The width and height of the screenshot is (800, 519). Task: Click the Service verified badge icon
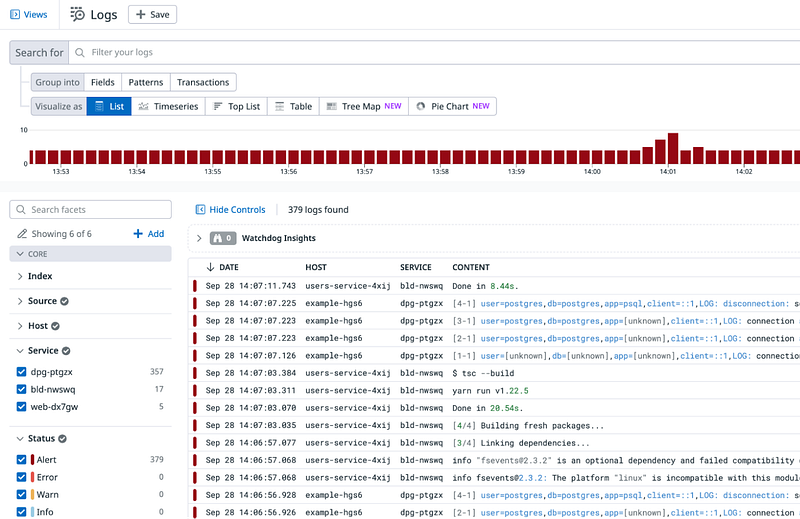click(x=66, y=351)
